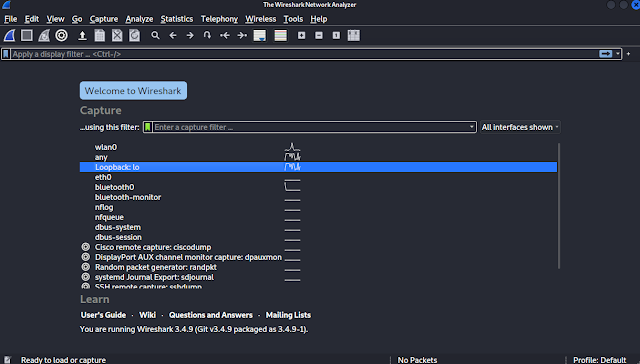Reset text to normal size icon

336,36
